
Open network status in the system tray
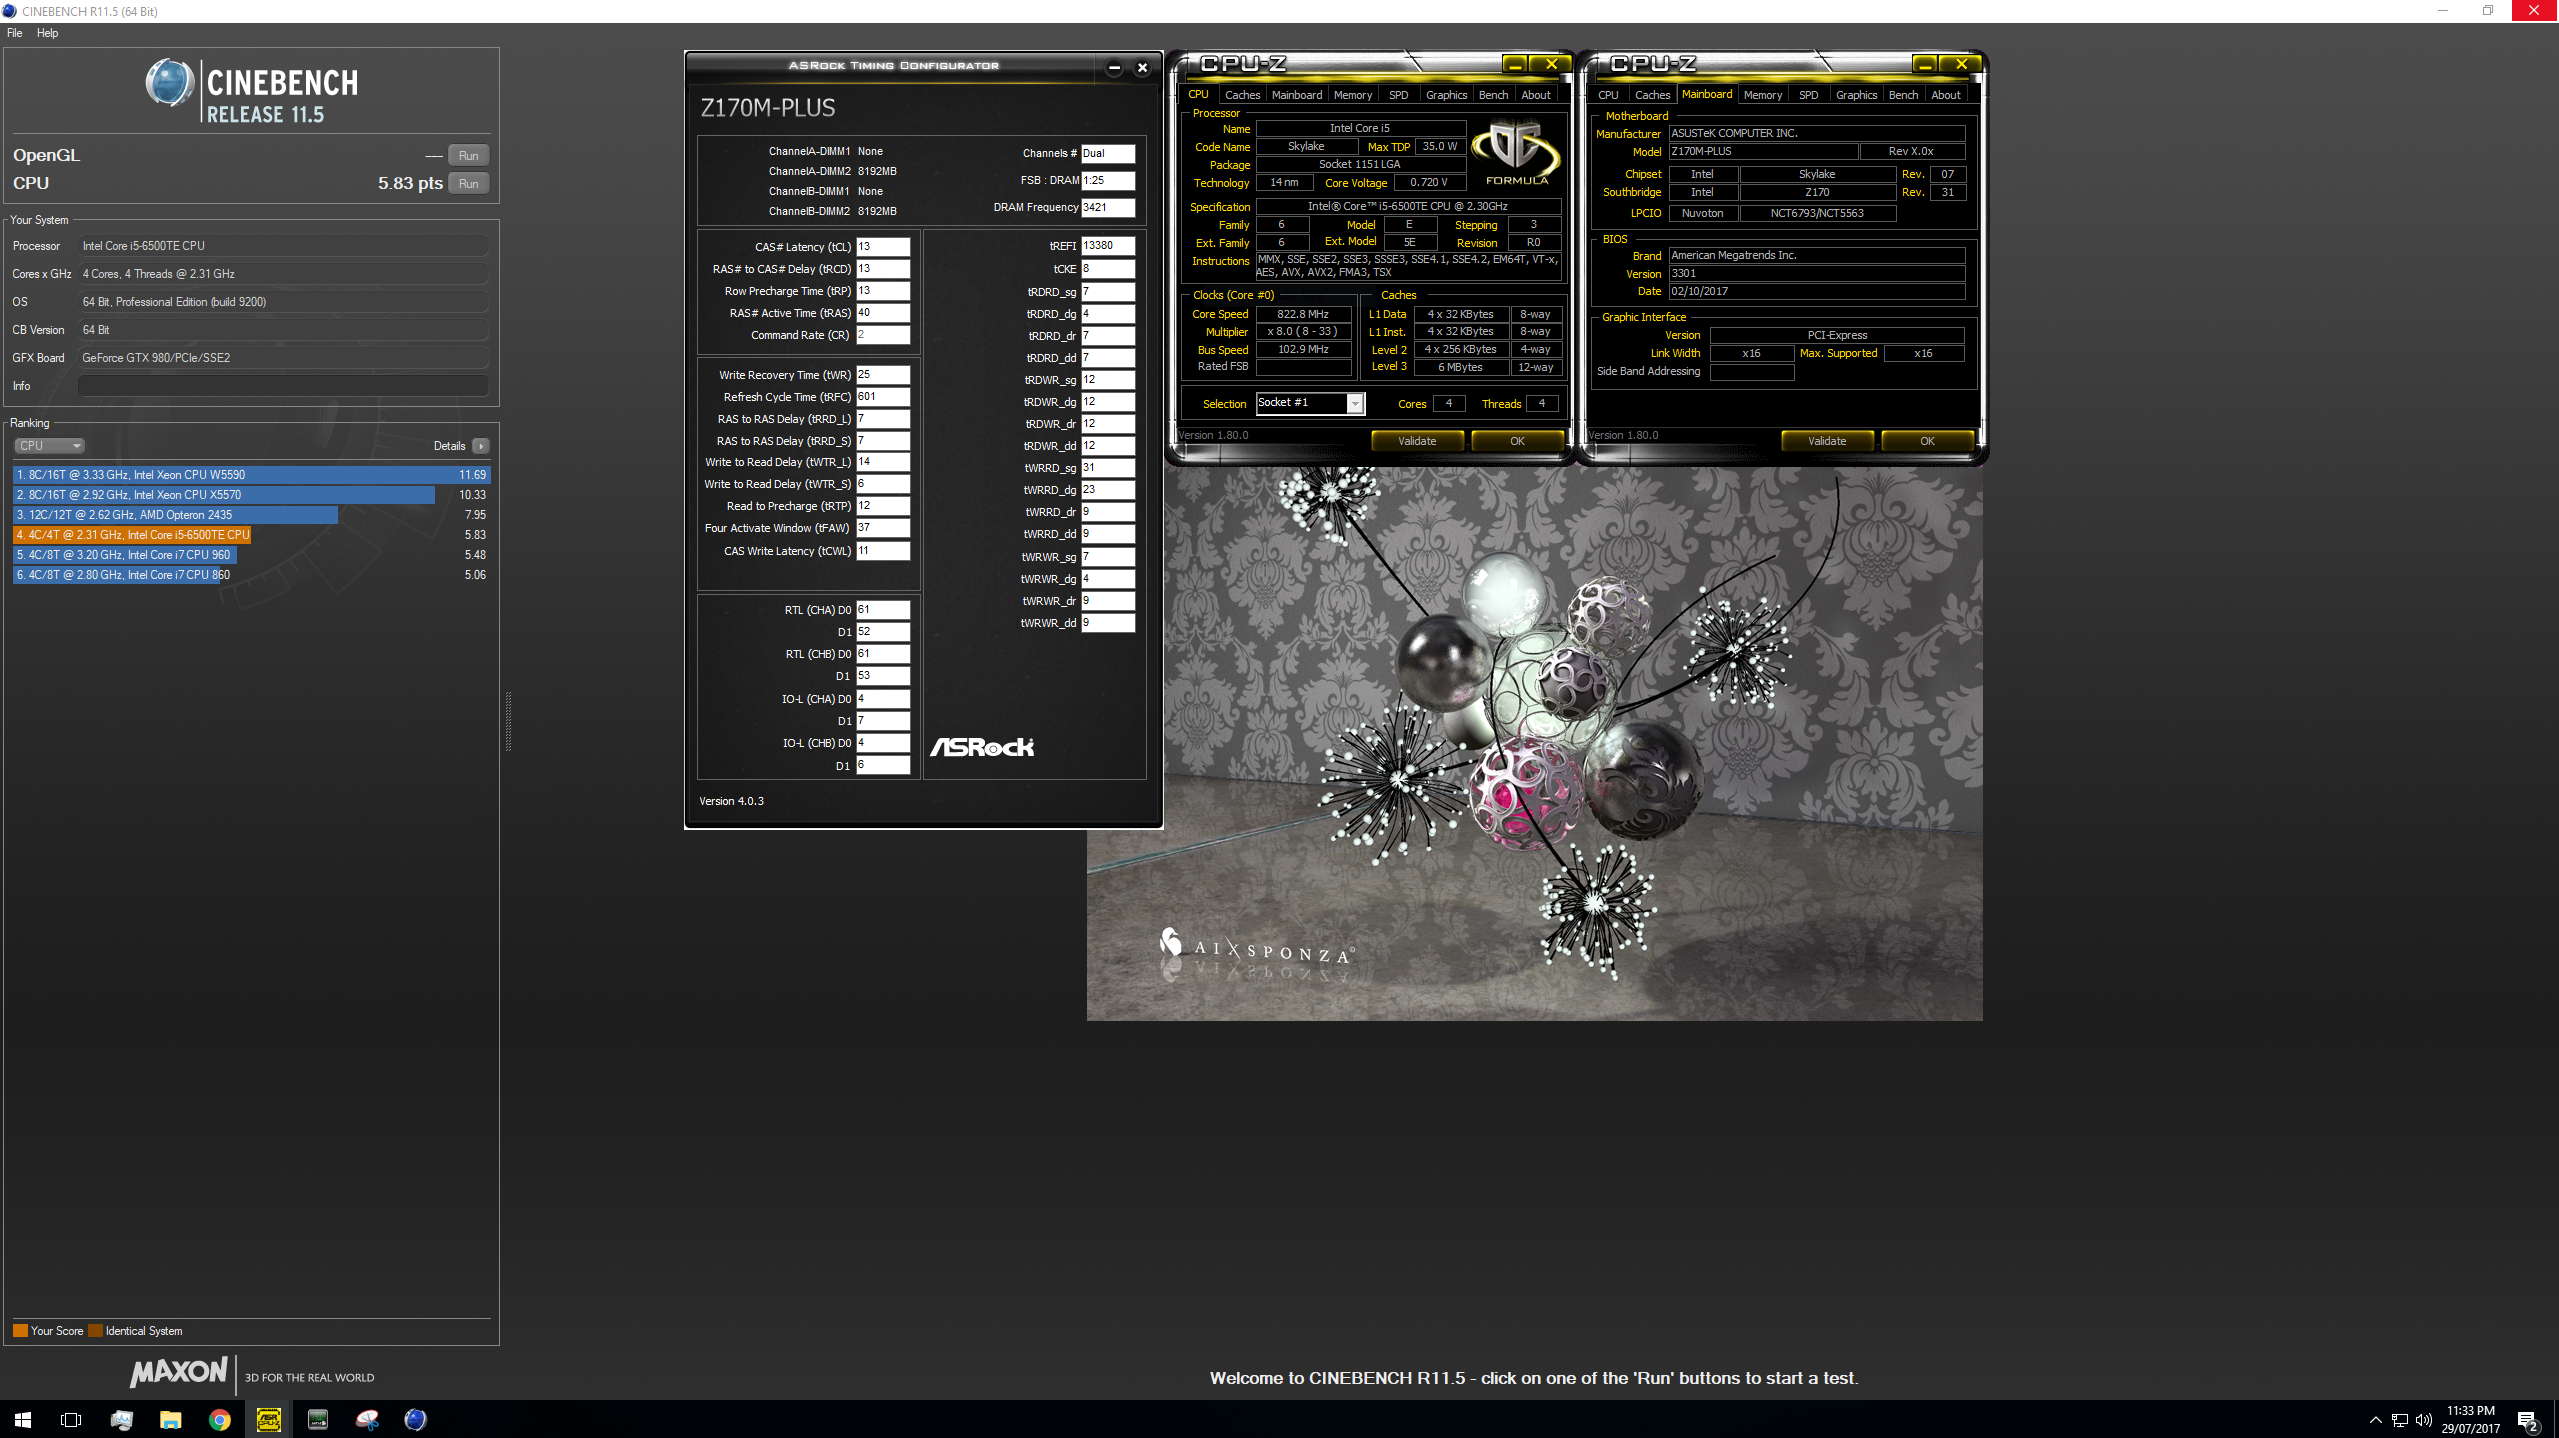(x=2399, y=1420)
